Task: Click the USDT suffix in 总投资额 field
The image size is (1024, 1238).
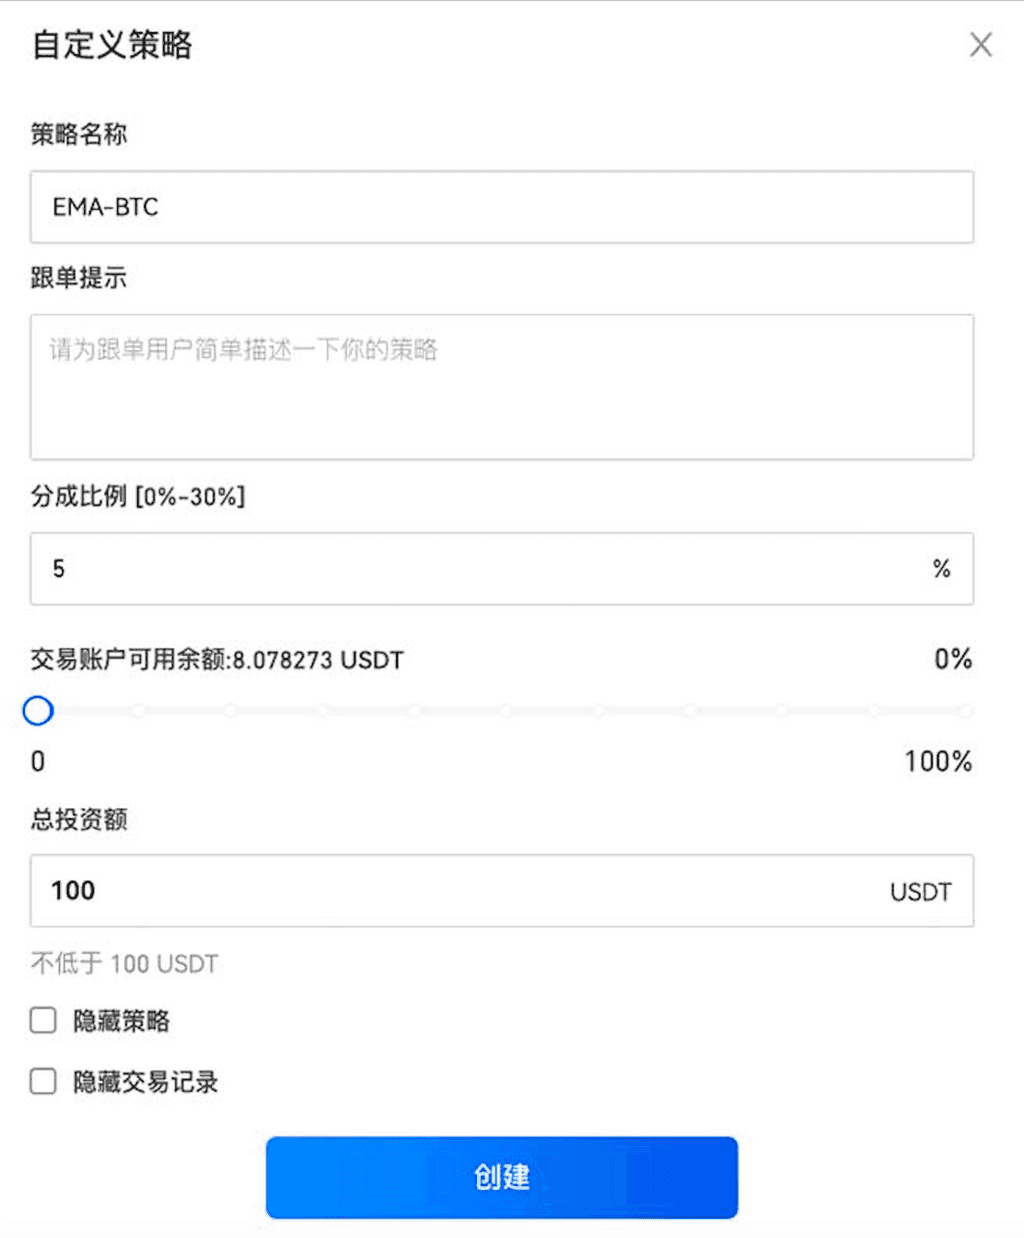Action: pyautogui.click(x=920, y=892)
